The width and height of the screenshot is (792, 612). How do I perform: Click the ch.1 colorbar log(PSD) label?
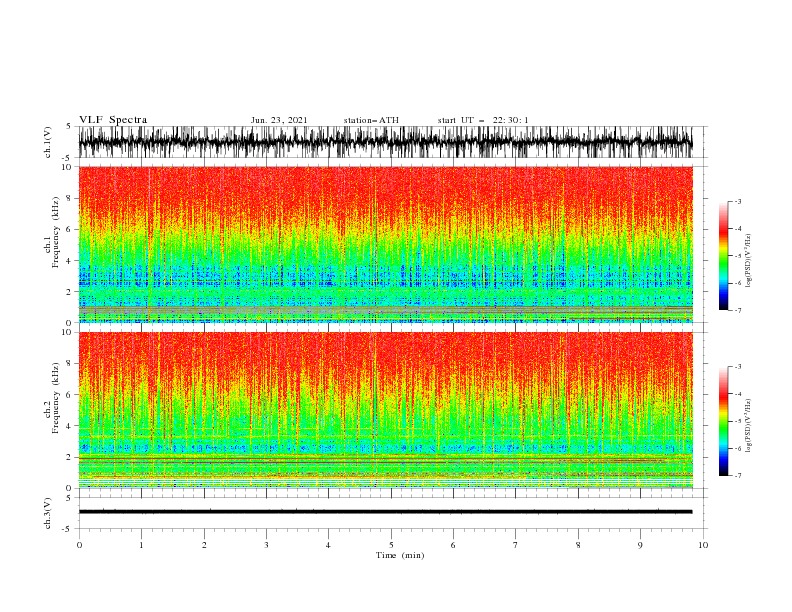click(749, 261)
